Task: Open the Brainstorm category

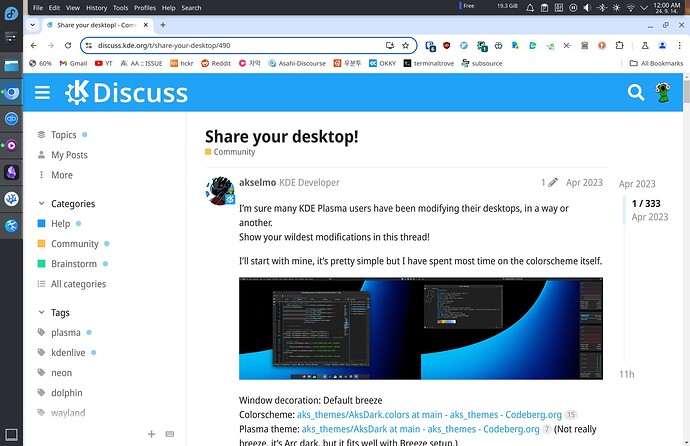Action: [73, 264]
